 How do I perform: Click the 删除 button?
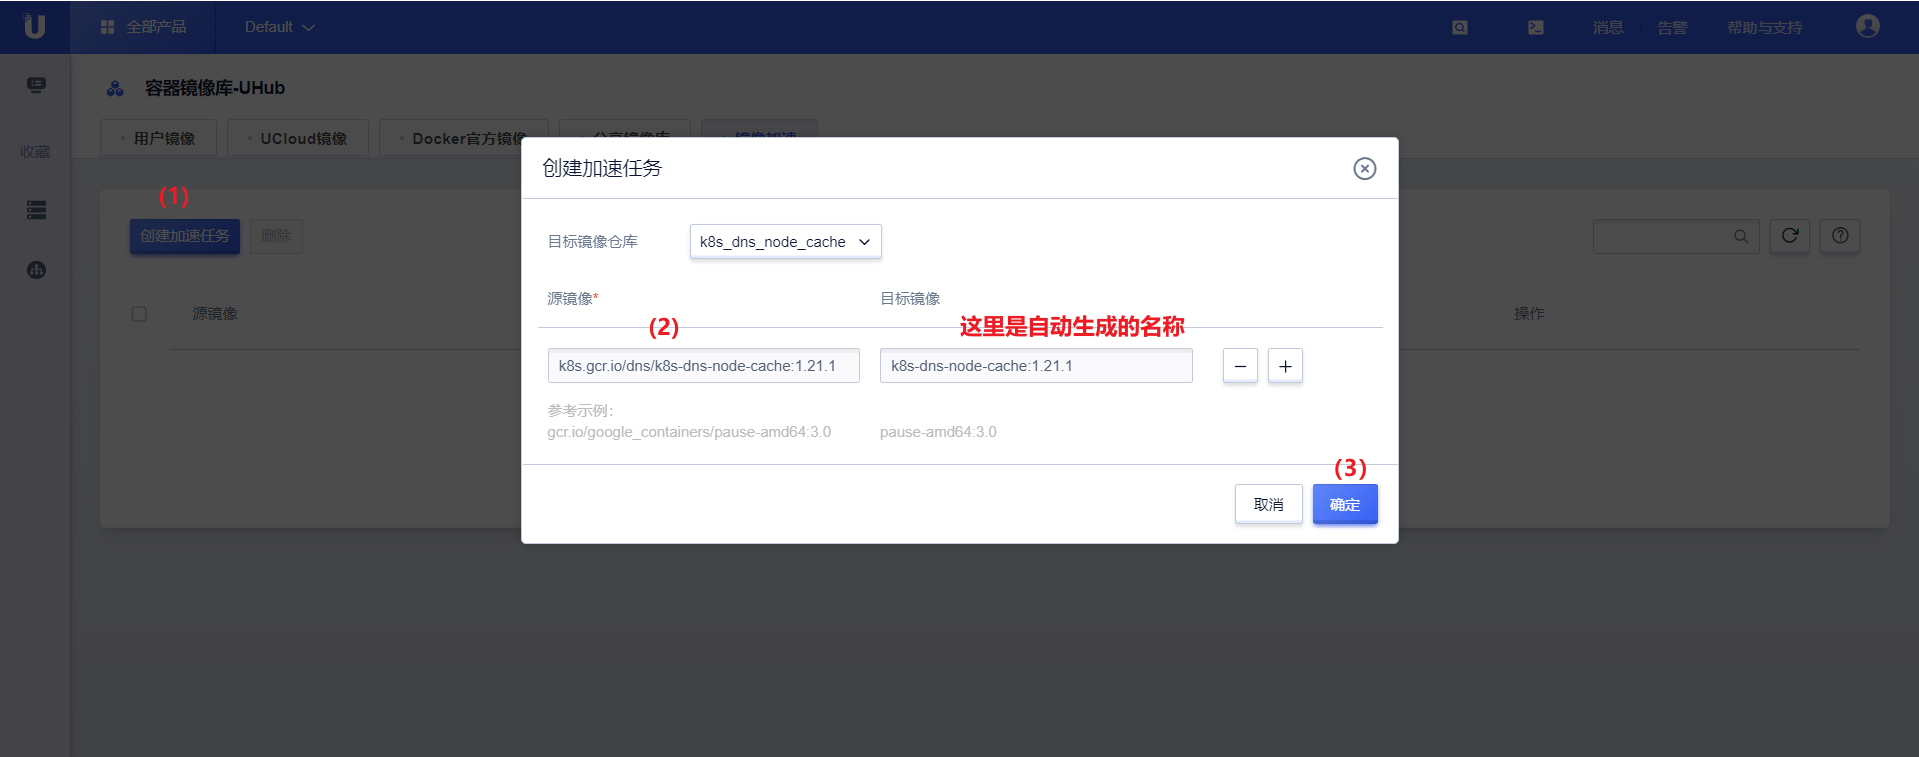[276, 236]
